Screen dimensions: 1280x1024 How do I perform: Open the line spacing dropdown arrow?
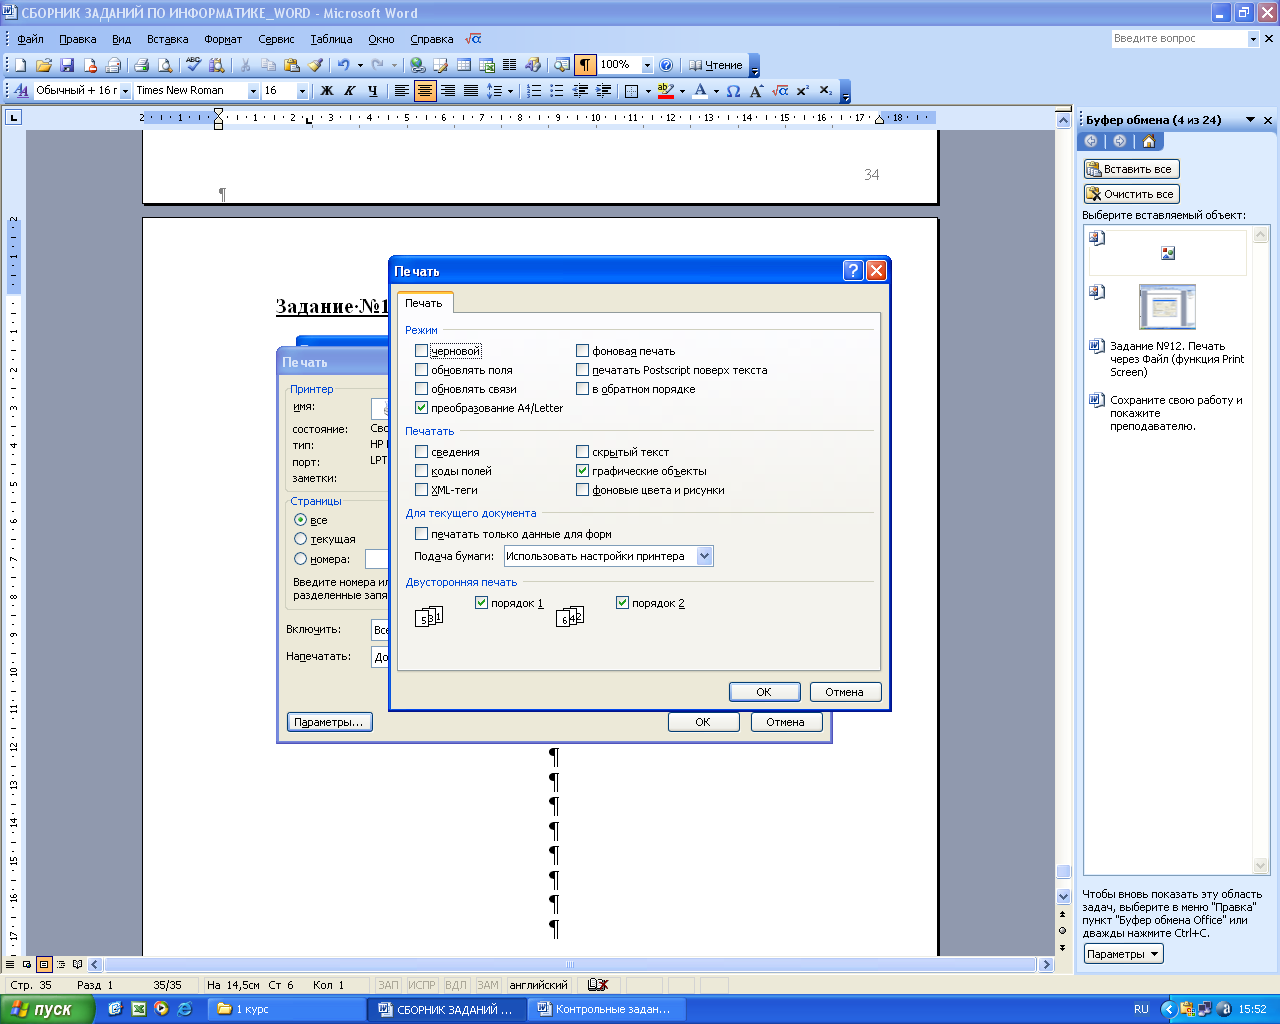(510, 91)
